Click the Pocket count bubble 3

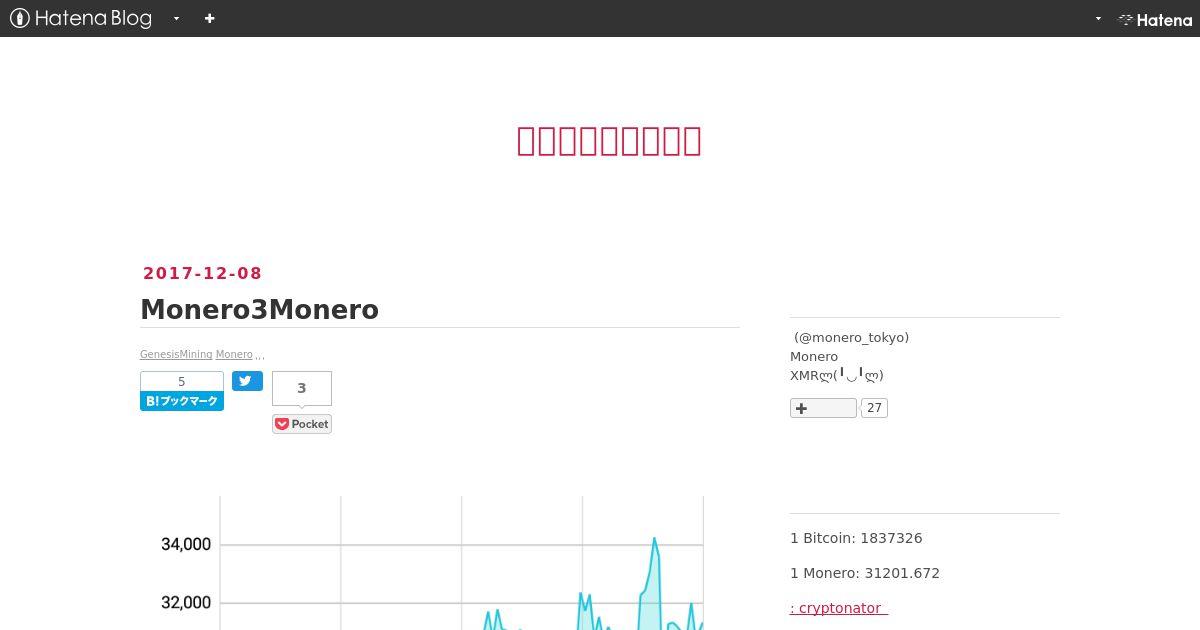301,389
